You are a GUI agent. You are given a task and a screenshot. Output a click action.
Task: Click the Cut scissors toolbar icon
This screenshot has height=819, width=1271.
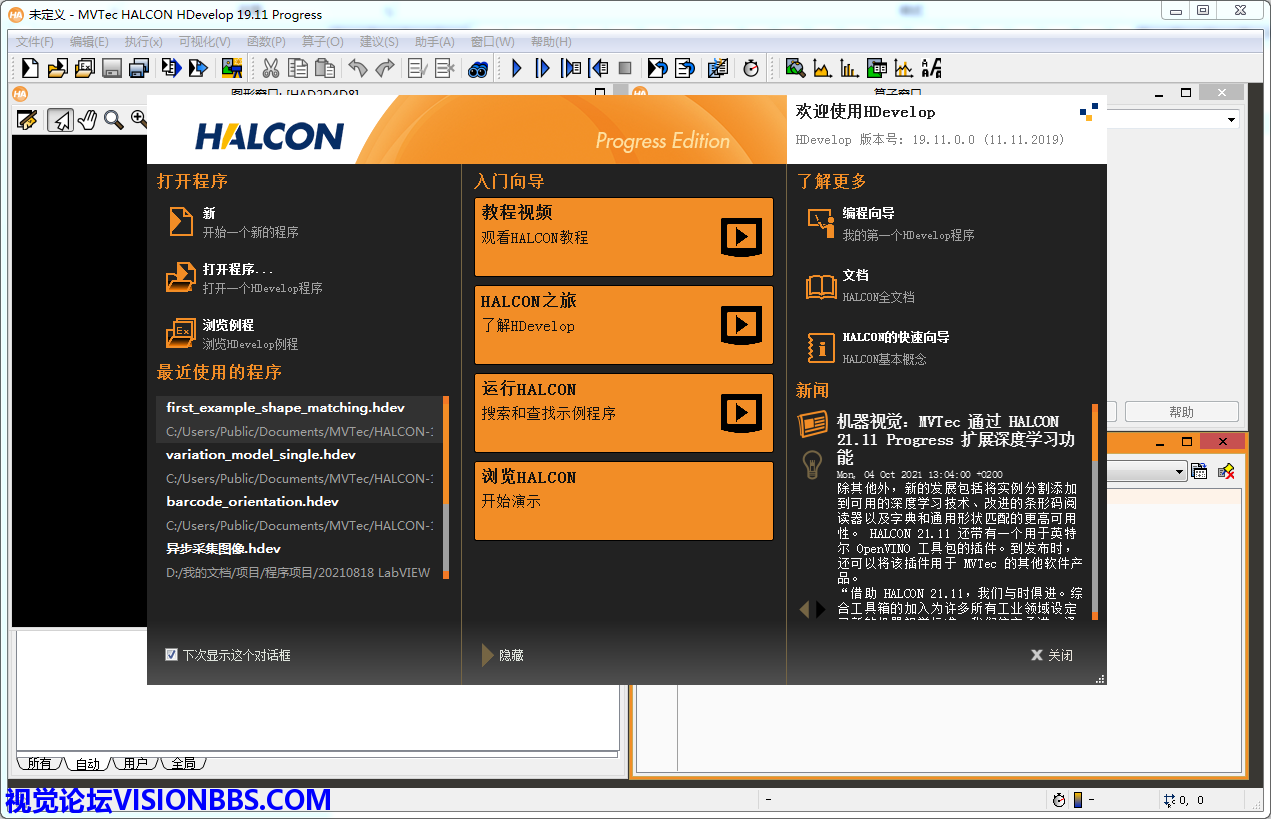[270, 68]
